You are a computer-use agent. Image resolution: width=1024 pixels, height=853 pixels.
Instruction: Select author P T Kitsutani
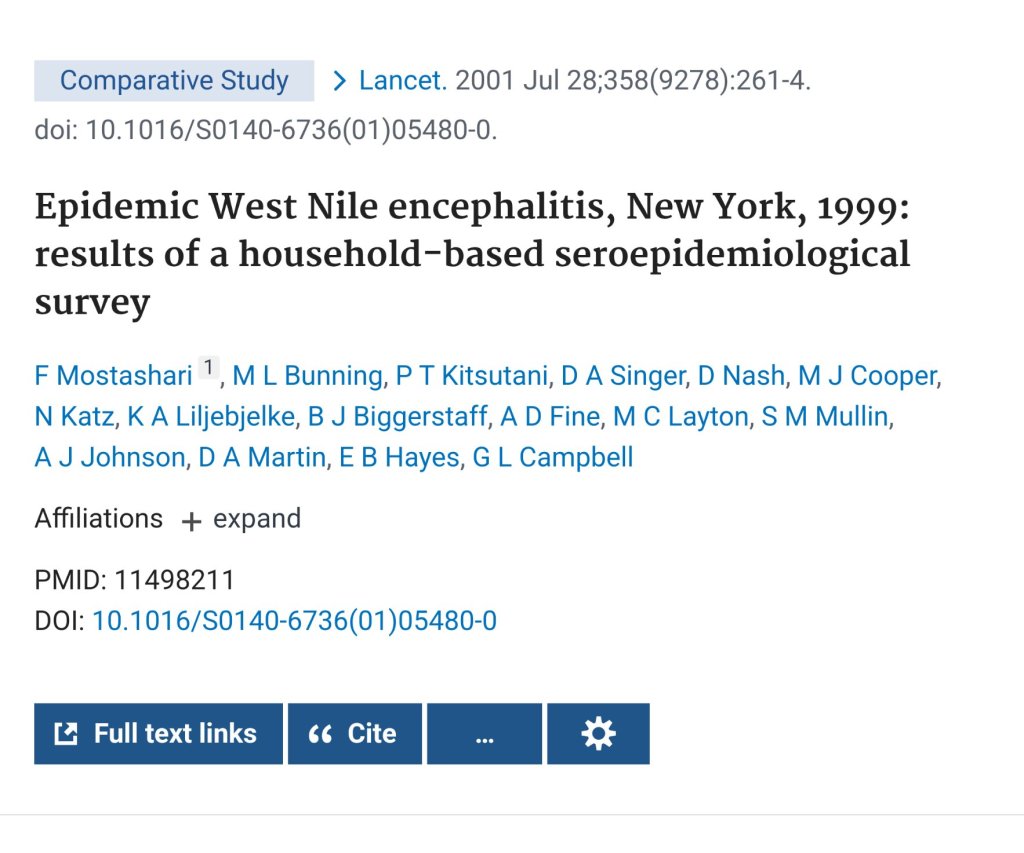pyautogui.click(x=472, y=376)
